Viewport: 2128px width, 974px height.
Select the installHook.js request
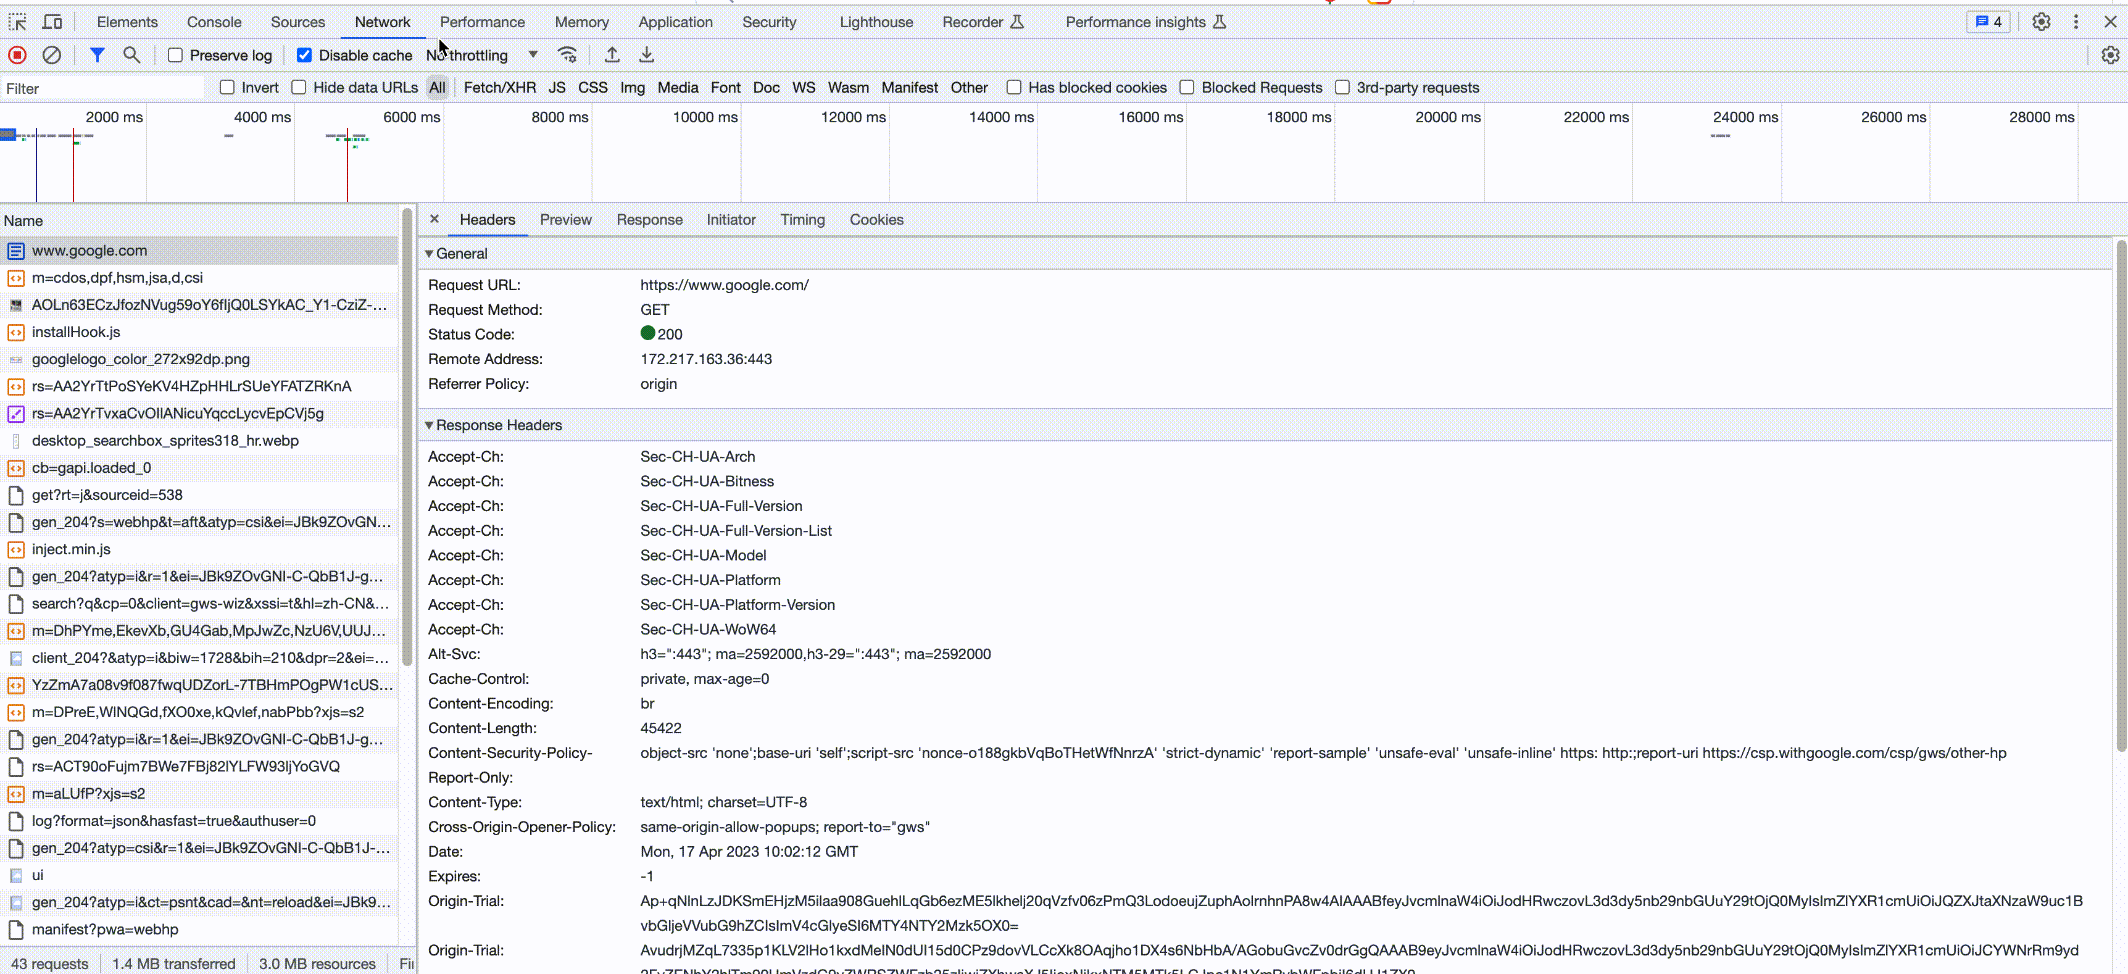200,332
